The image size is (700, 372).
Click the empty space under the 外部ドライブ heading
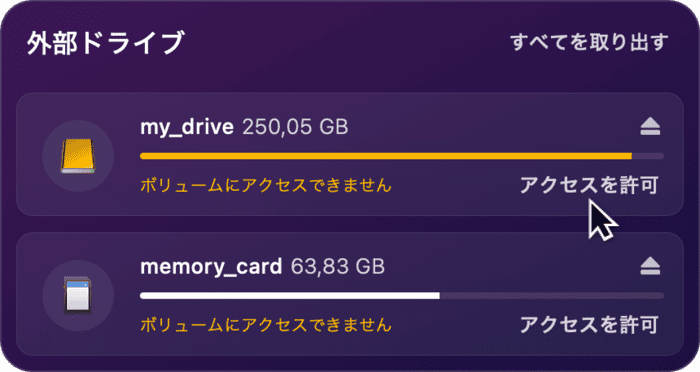(x=350, y=75)
